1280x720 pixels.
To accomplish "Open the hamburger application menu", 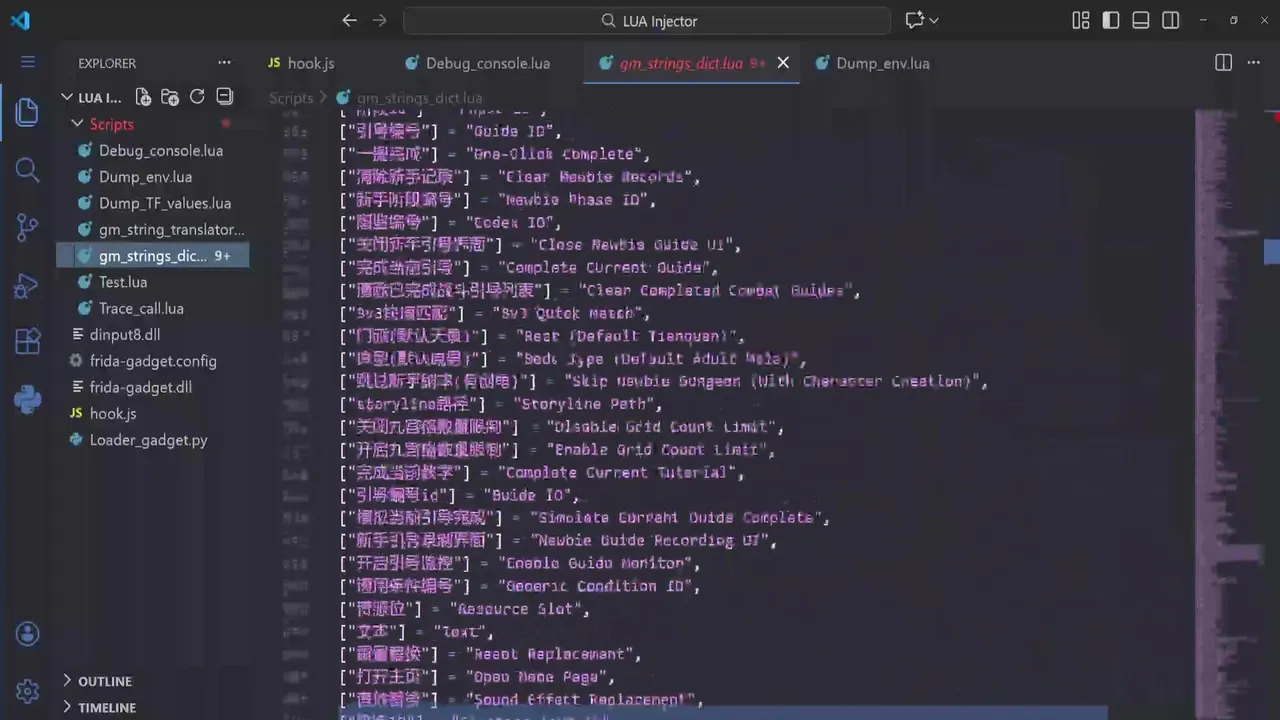I will tap(27, 62).
